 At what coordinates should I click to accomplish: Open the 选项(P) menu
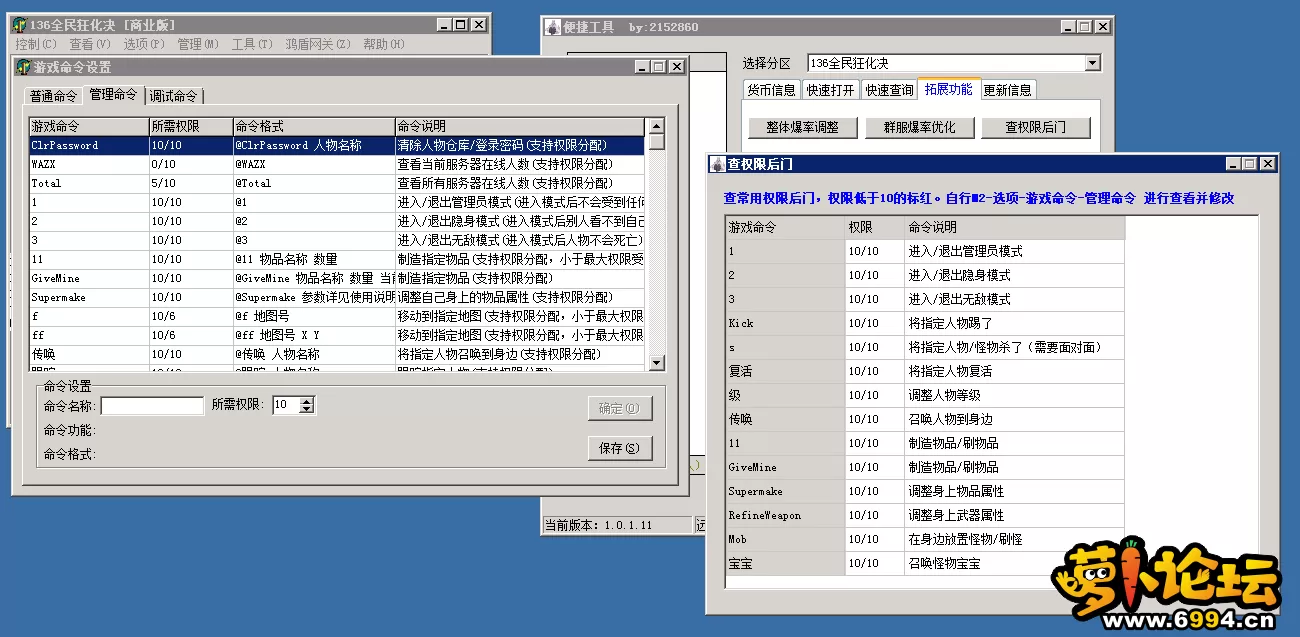click(144, 44)
